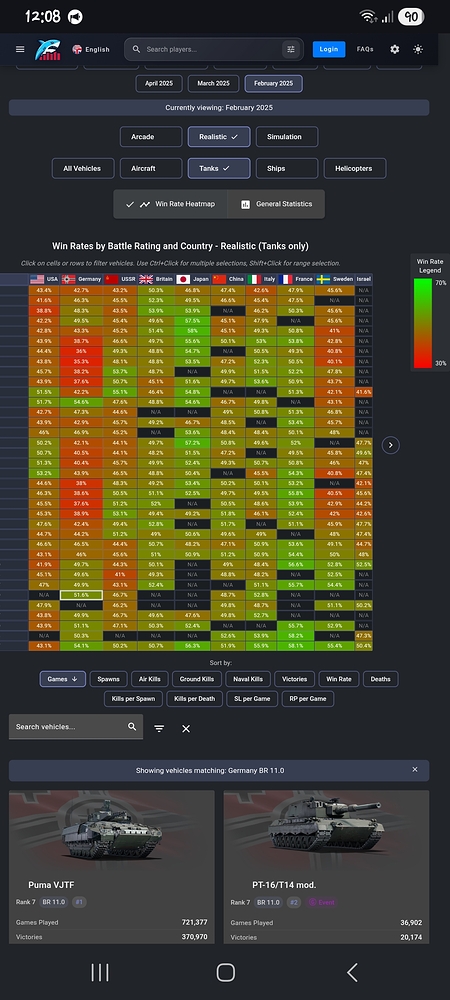This screenshot has height=1000, width=450.
Task: Click the vehicle search magnifier icon
Action: [132, 726]
